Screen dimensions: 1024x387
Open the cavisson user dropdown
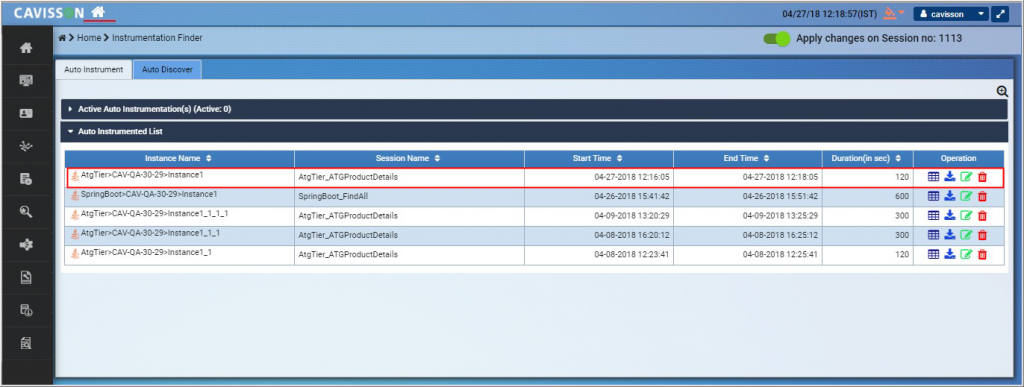coord(952,14)
